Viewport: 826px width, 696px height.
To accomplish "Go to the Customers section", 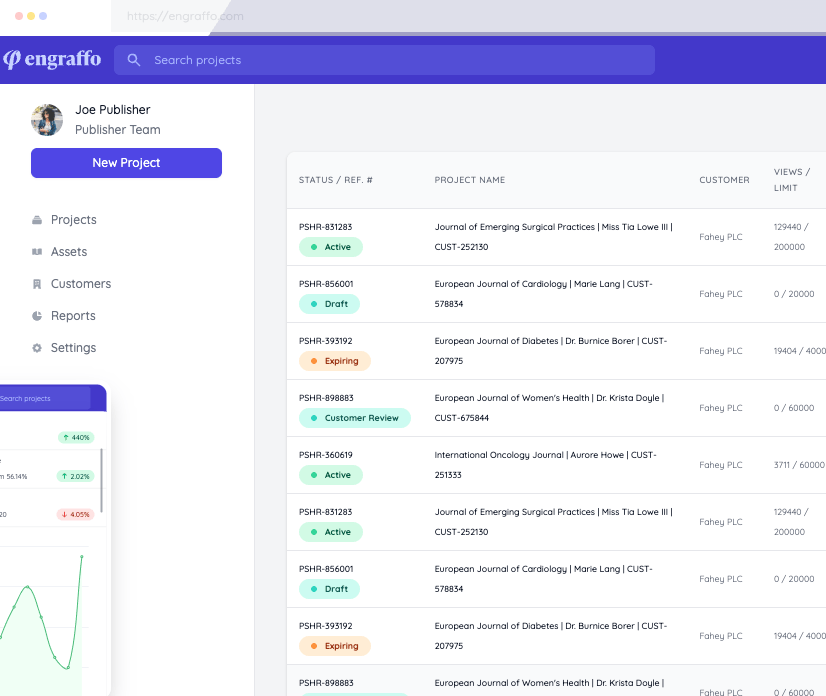I will click(x=81, y=284).
